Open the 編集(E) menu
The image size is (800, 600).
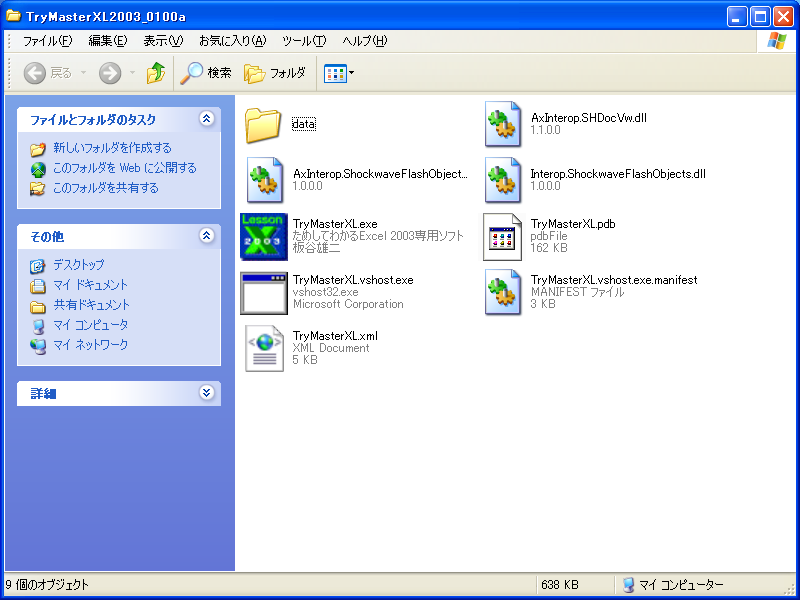(x=108, y=41)
